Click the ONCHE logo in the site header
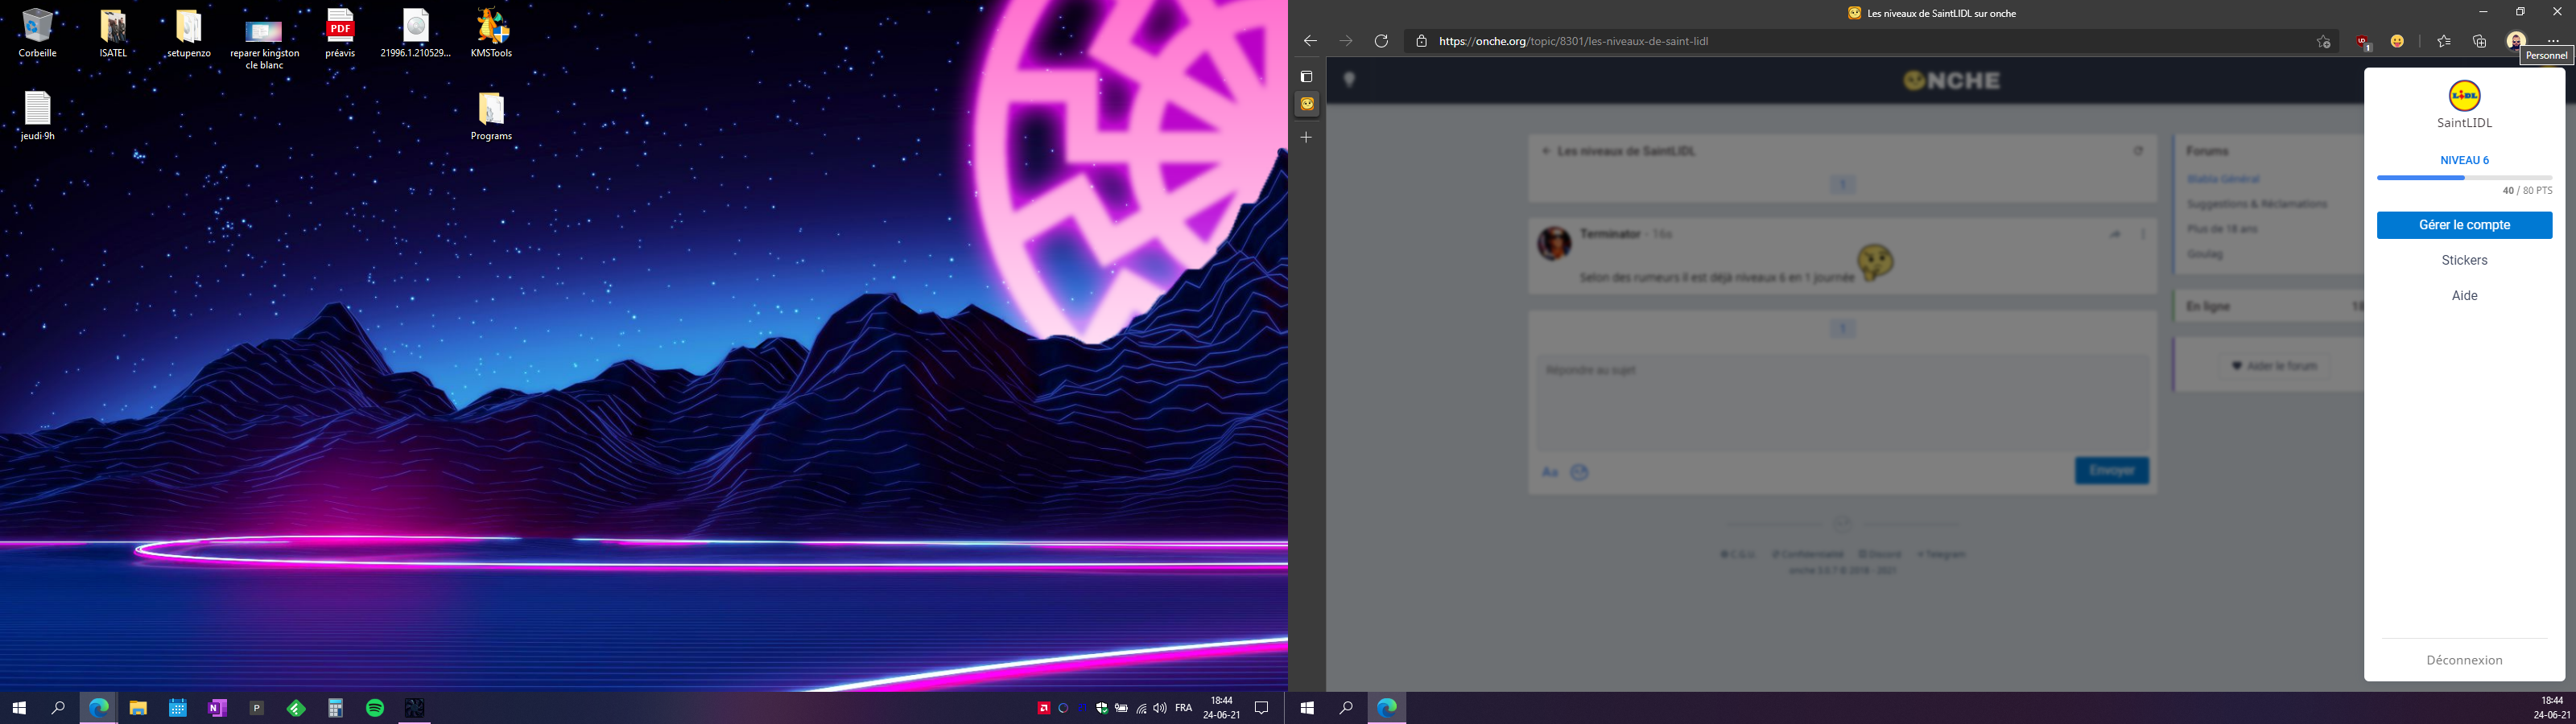 point(1952,80)
